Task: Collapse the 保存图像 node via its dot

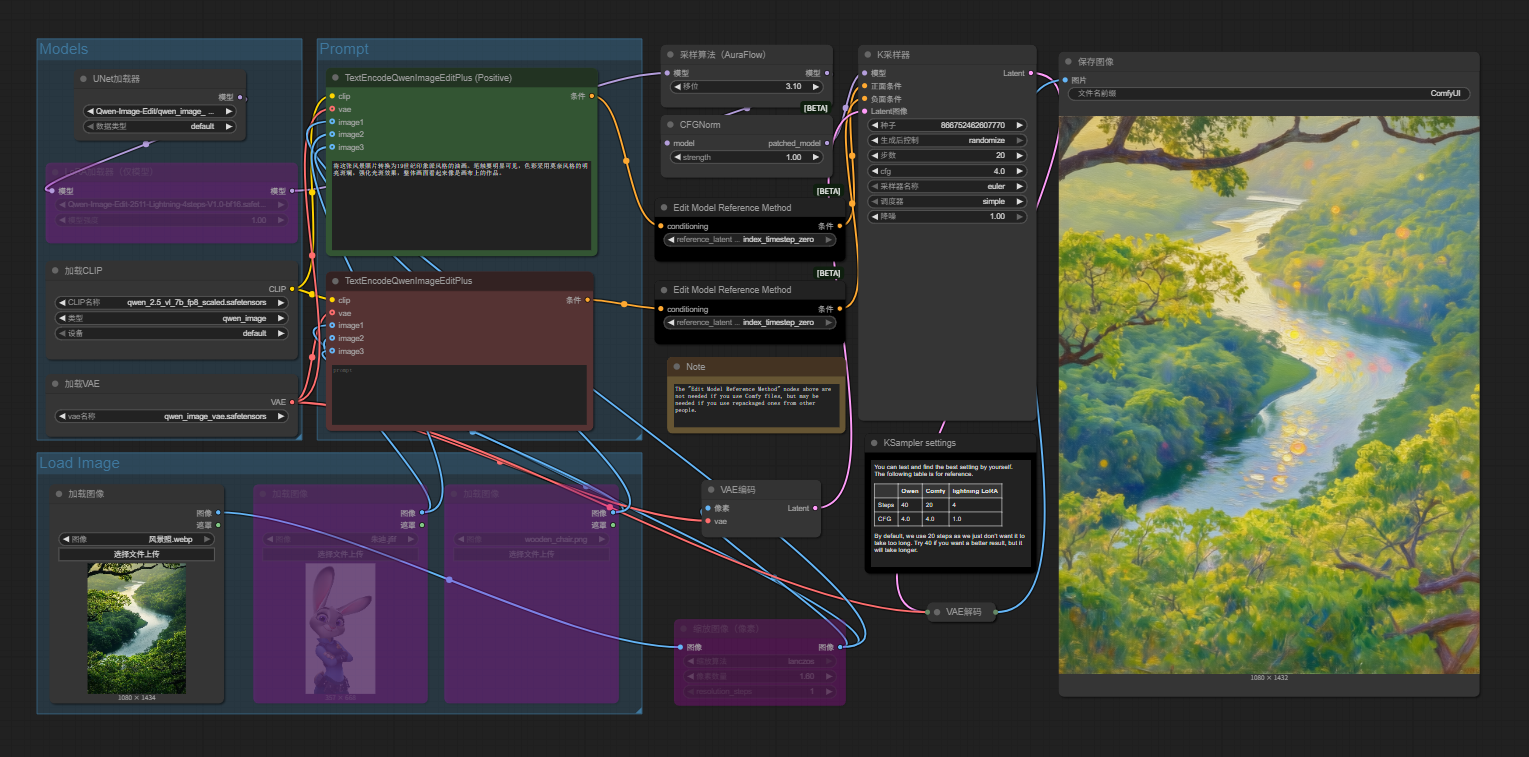Action: 1069,62
